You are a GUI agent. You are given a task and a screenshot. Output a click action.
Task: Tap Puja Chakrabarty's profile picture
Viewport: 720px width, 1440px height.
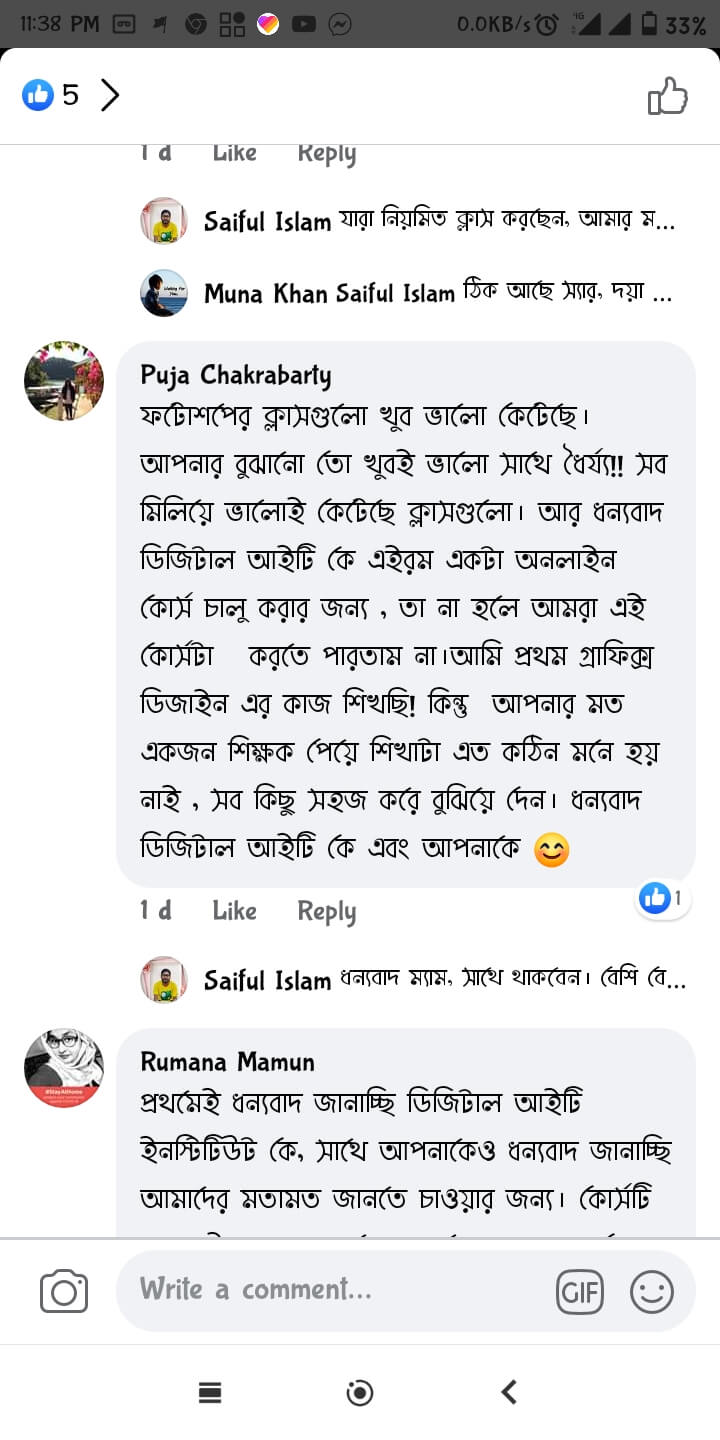[x=64, y=381]
